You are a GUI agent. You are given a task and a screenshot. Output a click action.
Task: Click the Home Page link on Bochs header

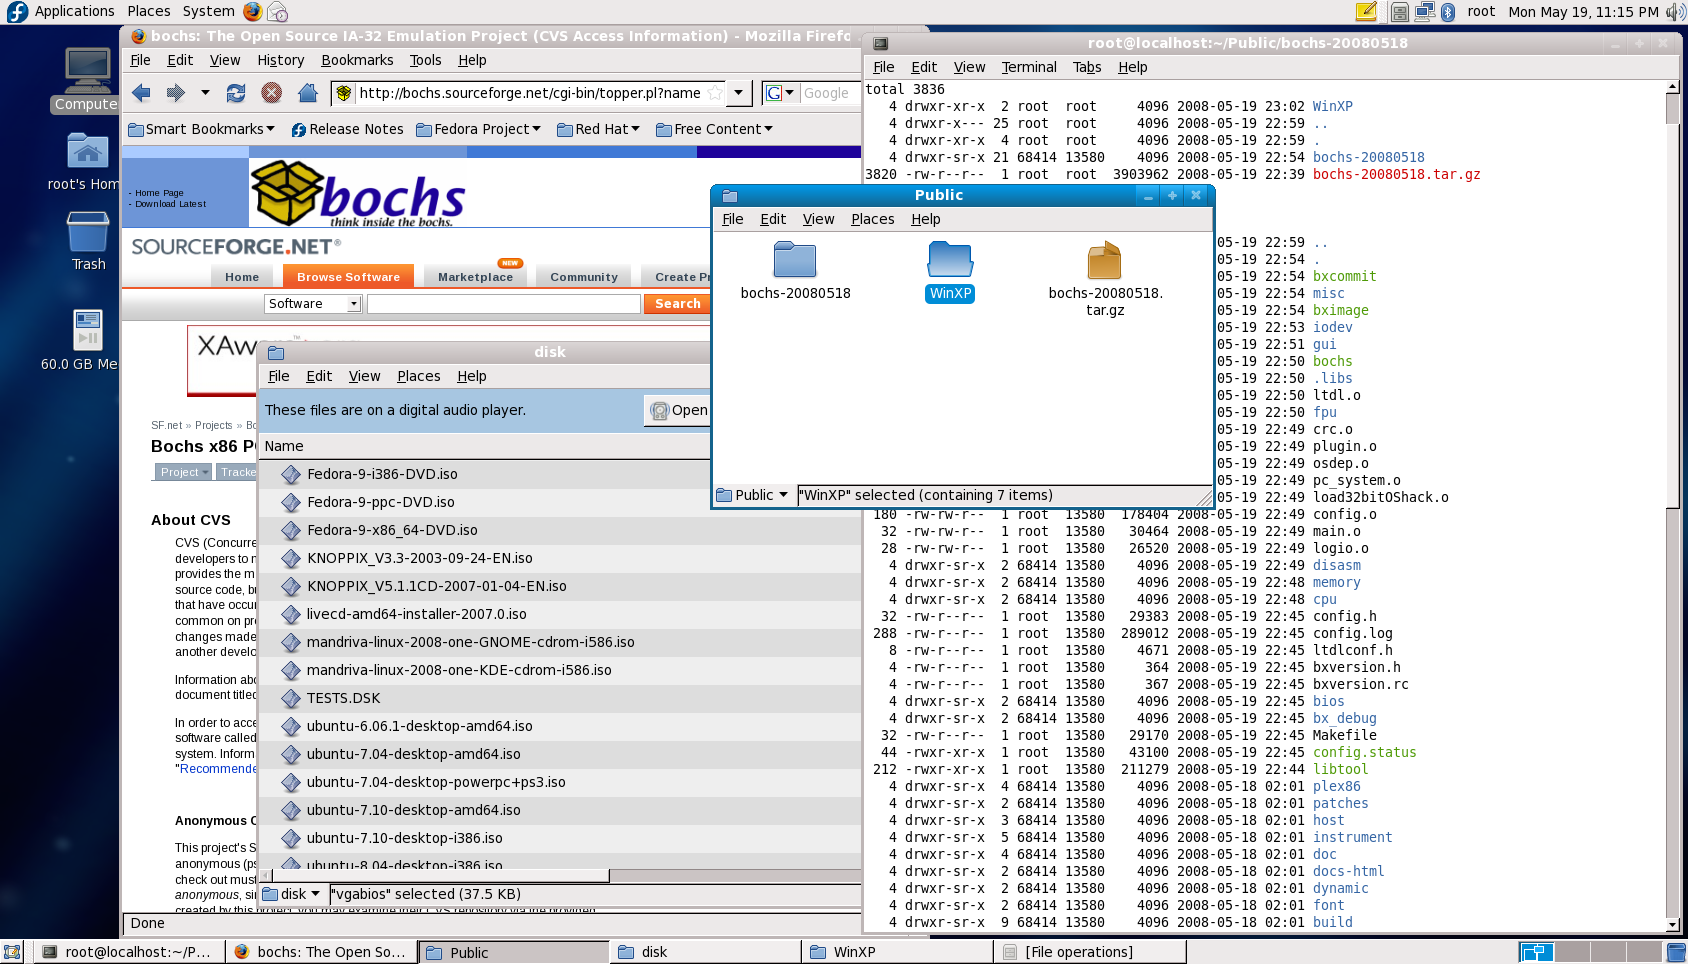click(159, 193)
